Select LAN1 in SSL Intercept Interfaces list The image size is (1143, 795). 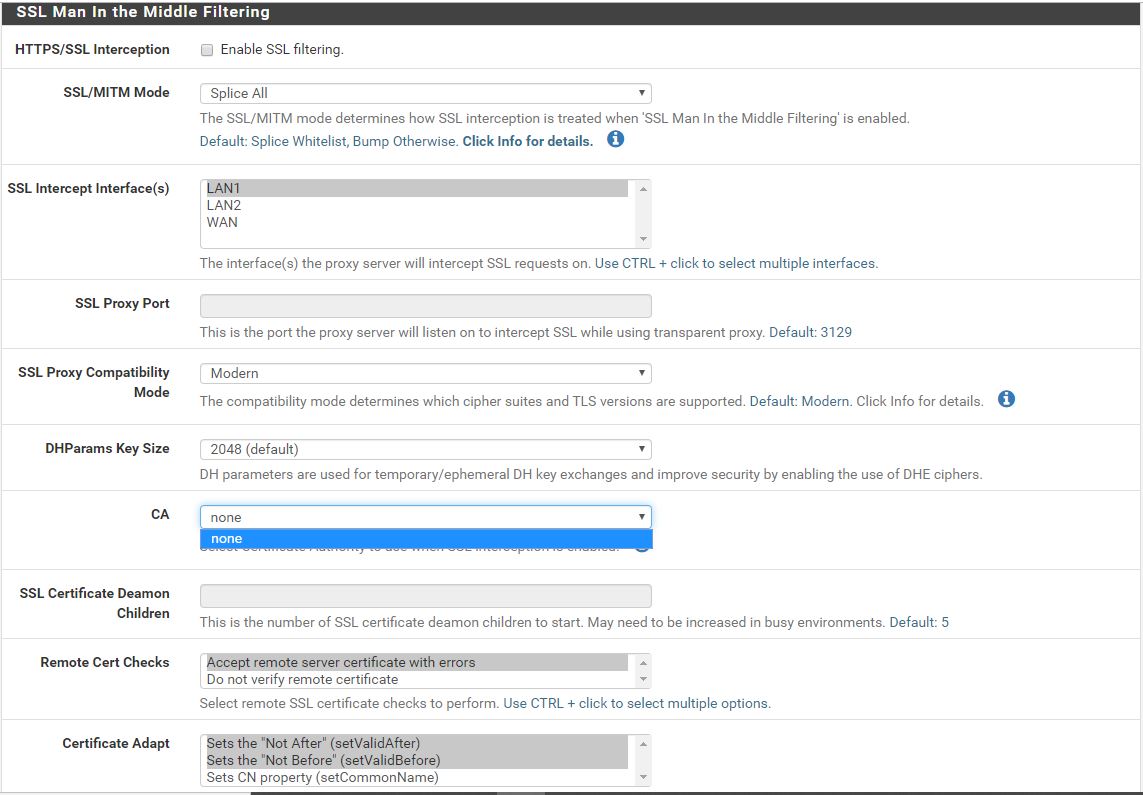415,188
